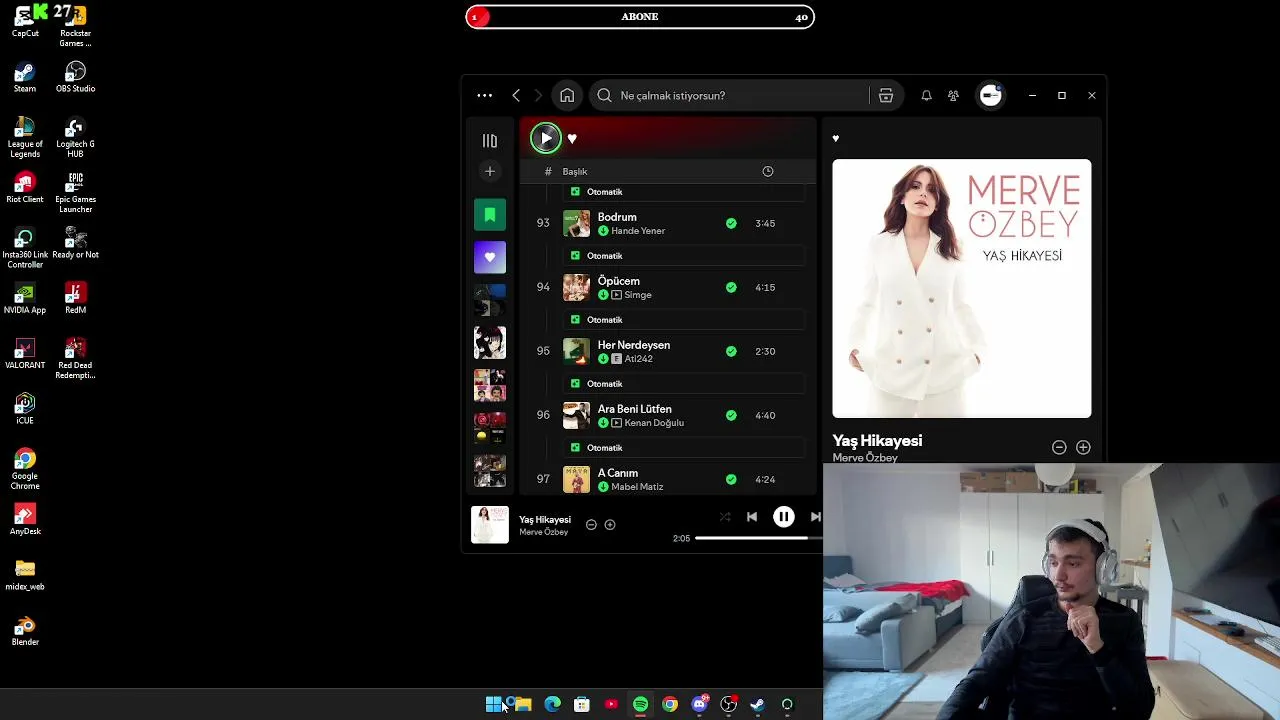Screen dimensions: 1280x720
Task: Click the Yaş Hikayesi title in side panel
Action: pyautogui.click(x=877, y=441)
